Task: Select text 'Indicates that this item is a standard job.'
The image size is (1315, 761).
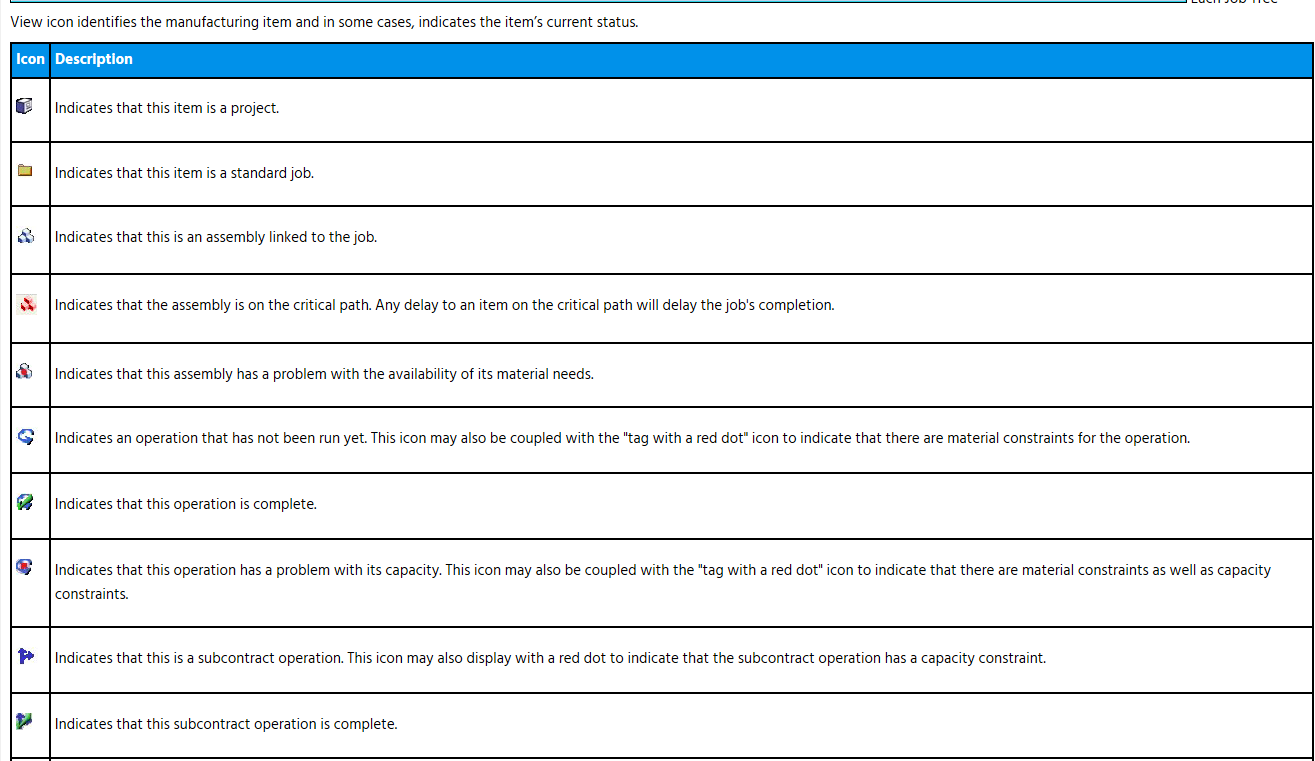Action: (x=184, y=173)
